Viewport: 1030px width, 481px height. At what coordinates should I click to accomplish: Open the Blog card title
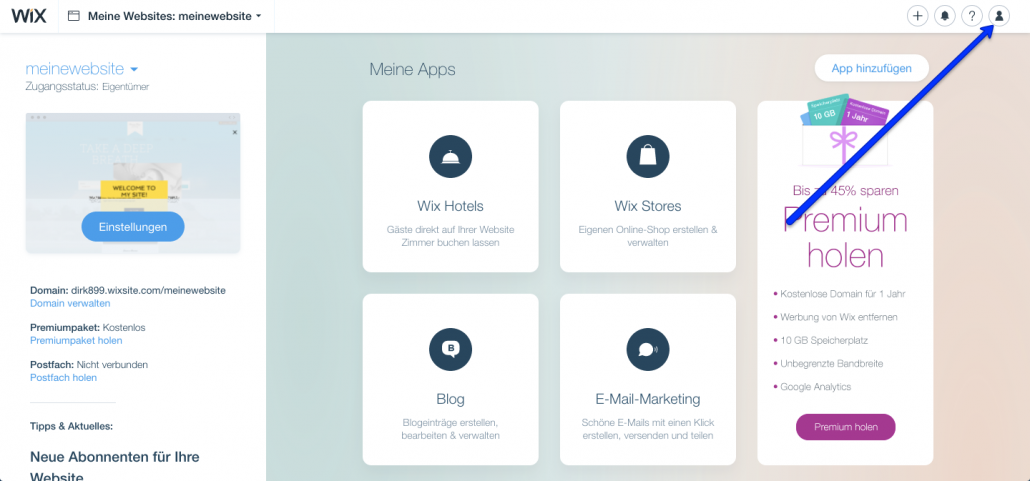[450, 400]
